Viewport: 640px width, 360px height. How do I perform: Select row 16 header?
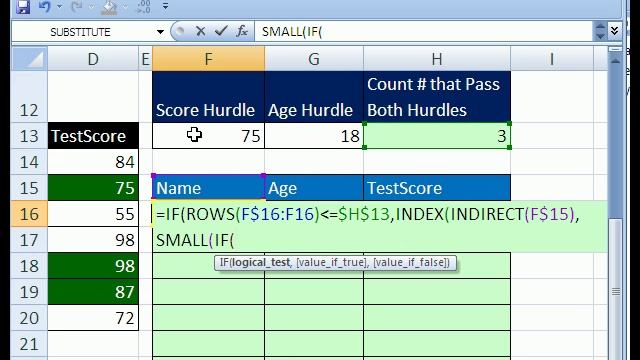[29, 214]
